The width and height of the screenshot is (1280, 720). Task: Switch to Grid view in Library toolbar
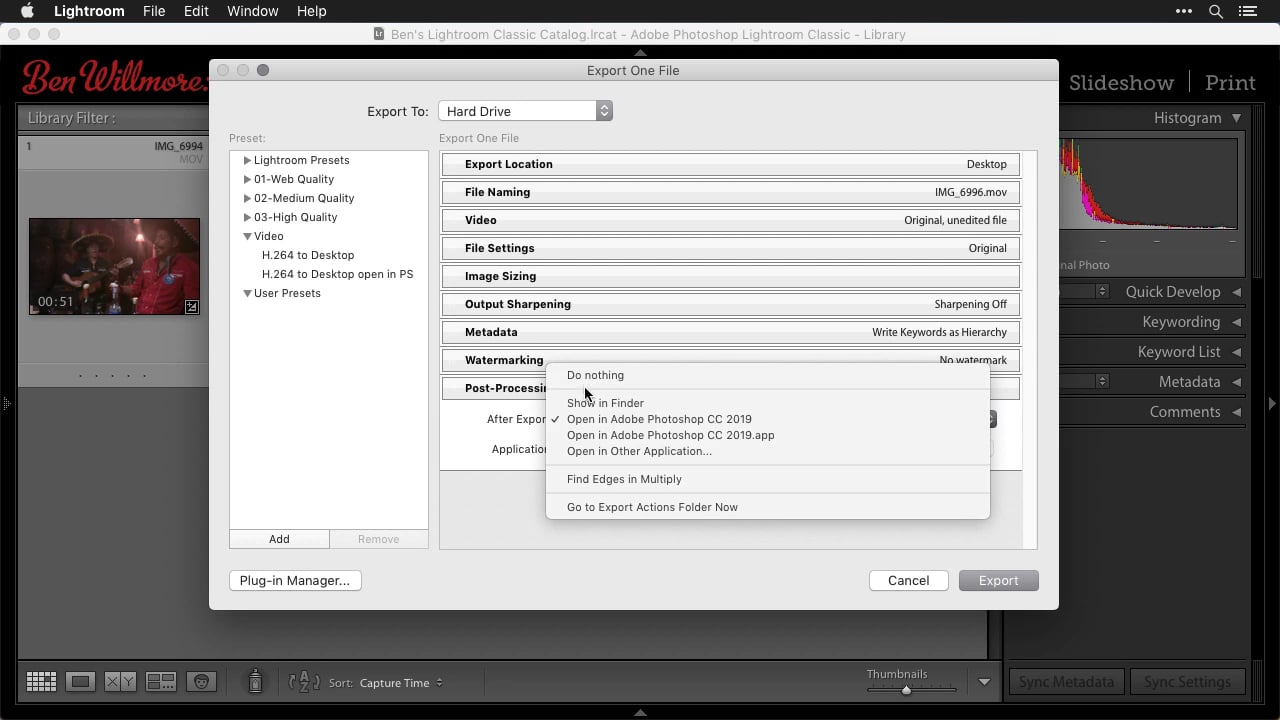click(x=41, y=682)
